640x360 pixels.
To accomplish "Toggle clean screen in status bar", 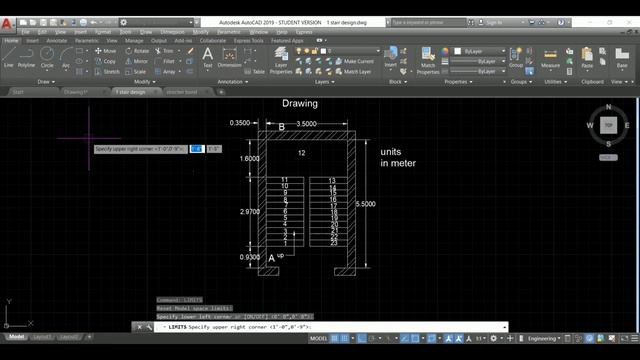I will [x=624, y=338].
